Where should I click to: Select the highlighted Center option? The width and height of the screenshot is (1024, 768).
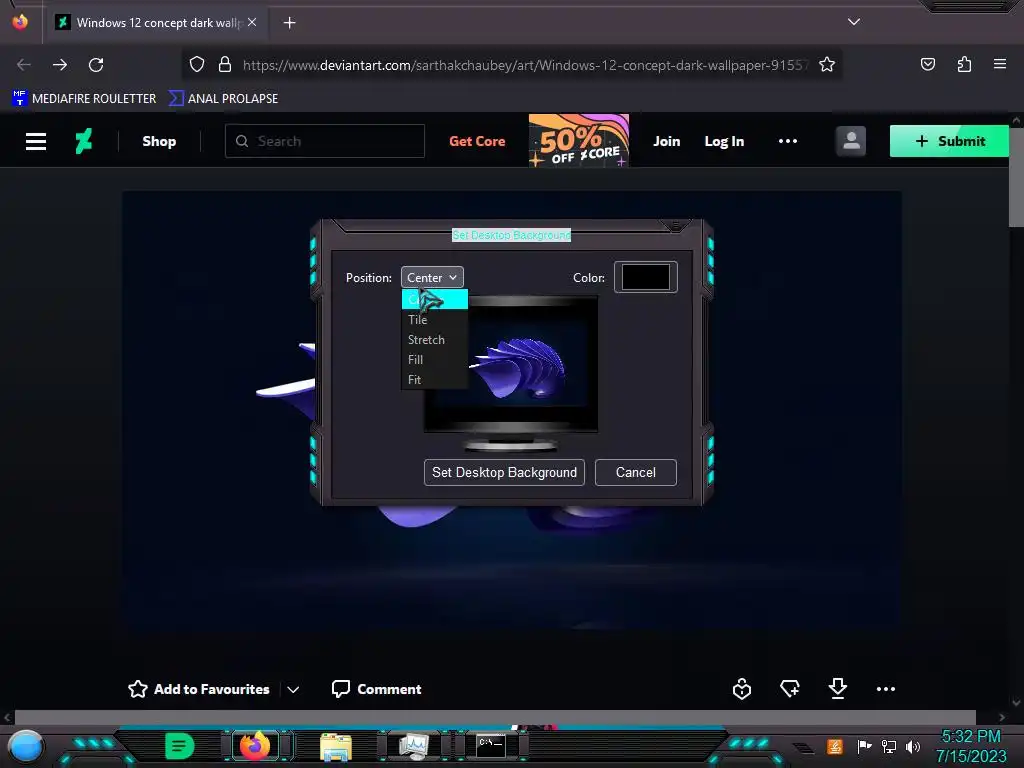click(434, 299)
